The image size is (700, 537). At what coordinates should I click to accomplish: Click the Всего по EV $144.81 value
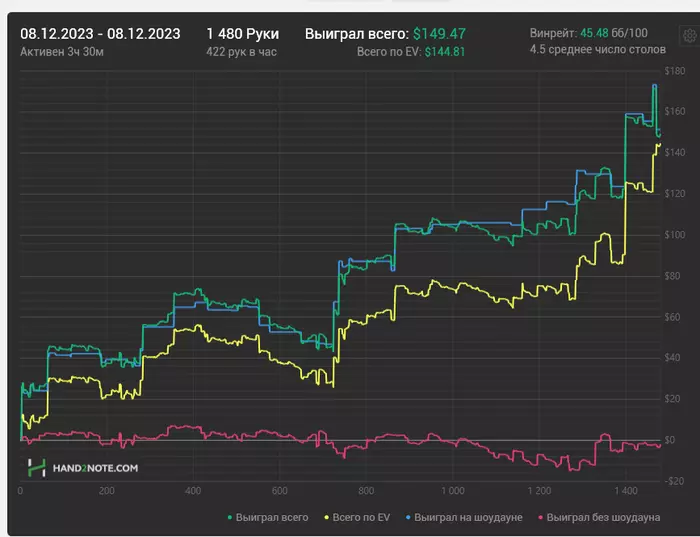[411, 52]
